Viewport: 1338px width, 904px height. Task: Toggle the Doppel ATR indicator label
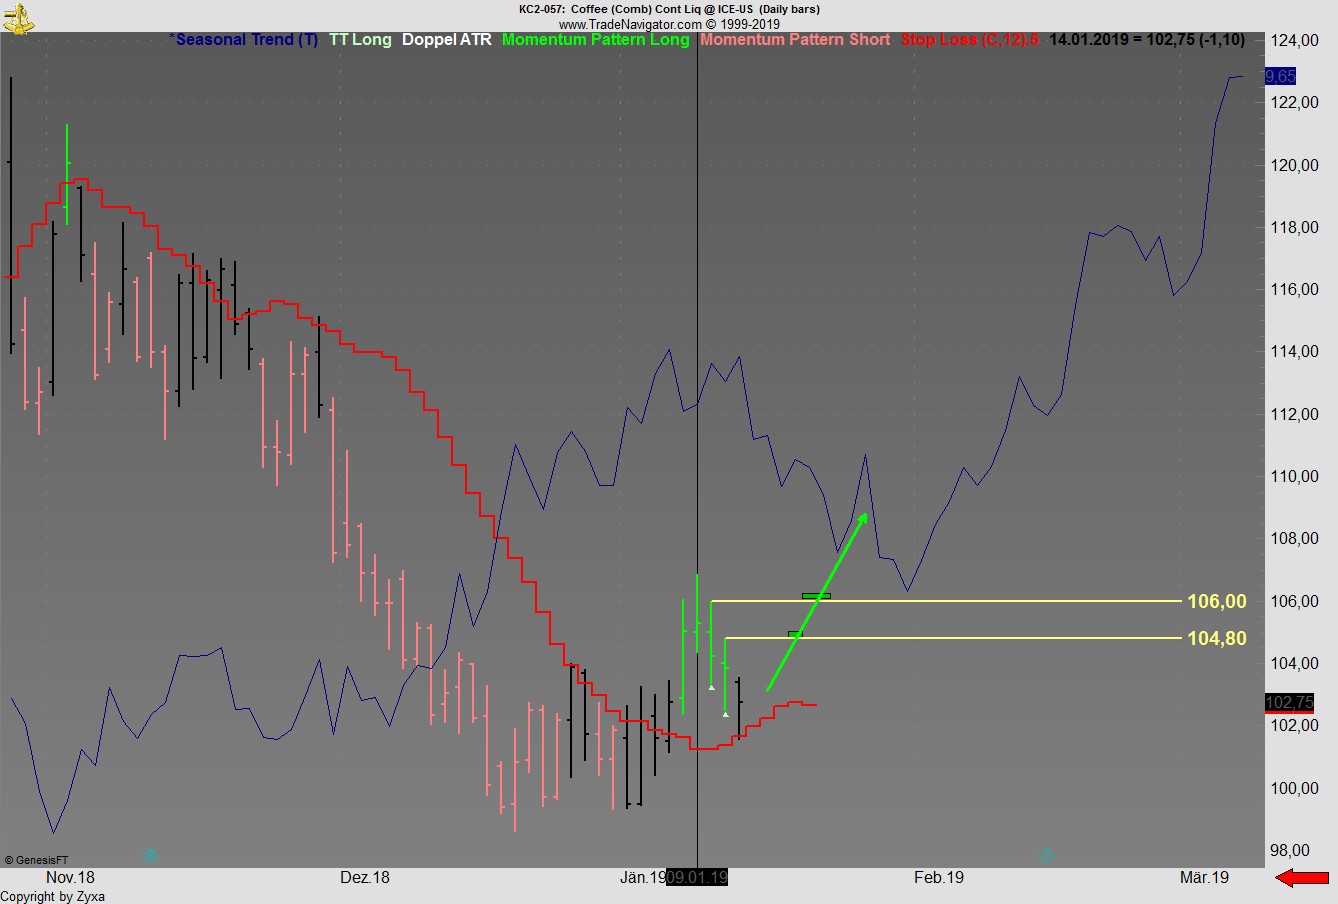pos(446,40)
